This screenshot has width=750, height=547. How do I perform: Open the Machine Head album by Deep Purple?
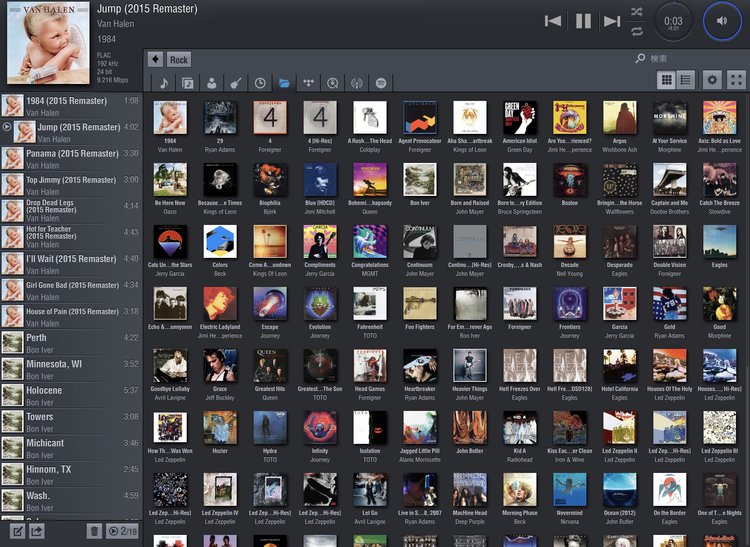[470, 490]
